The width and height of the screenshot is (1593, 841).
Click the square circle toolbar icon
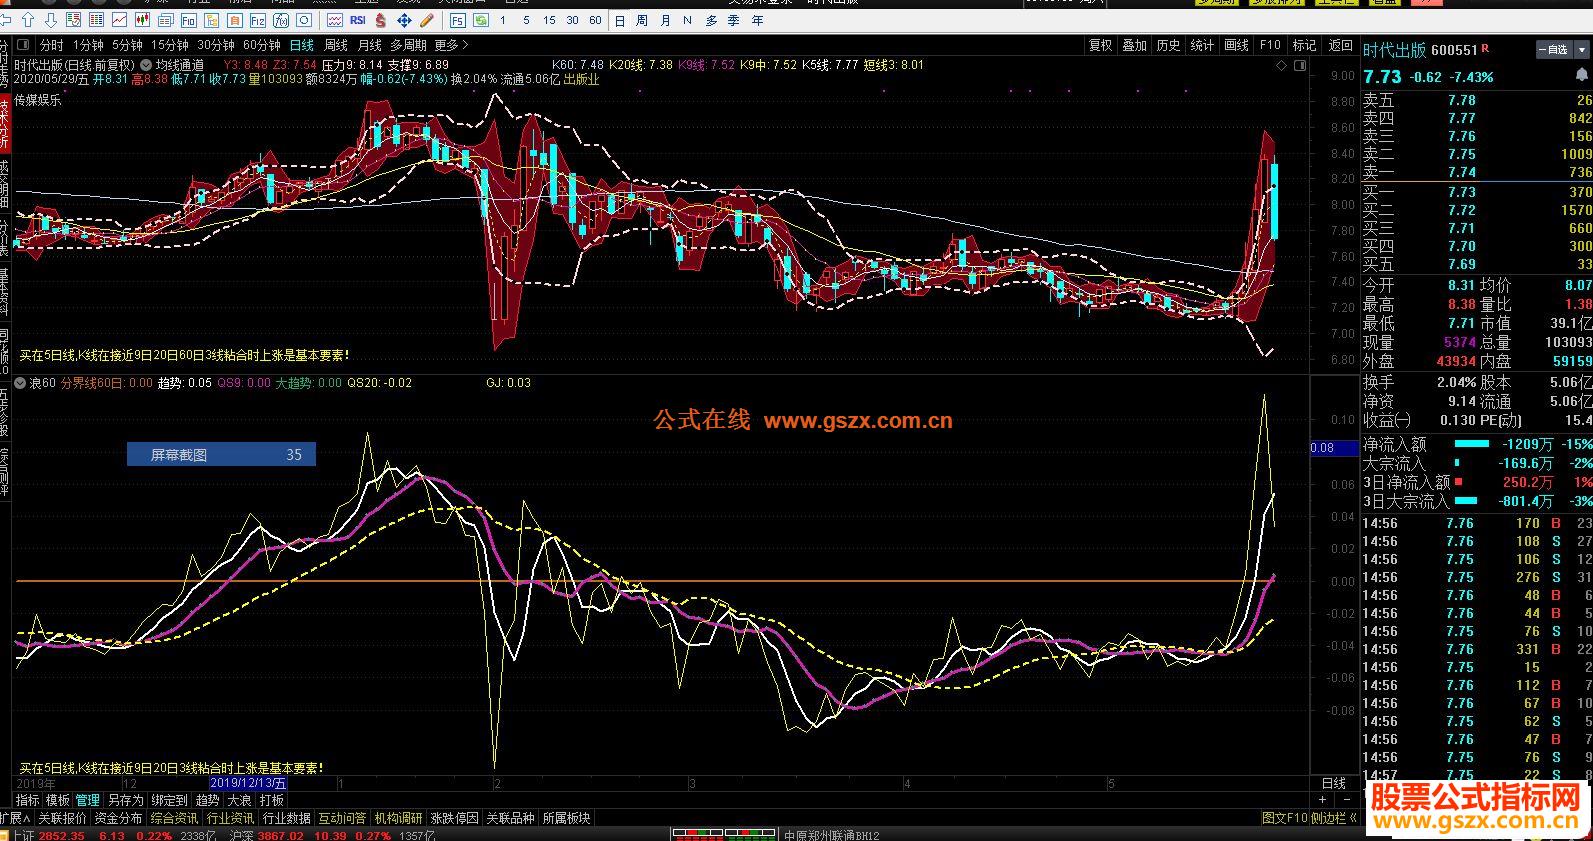point(303,20)
